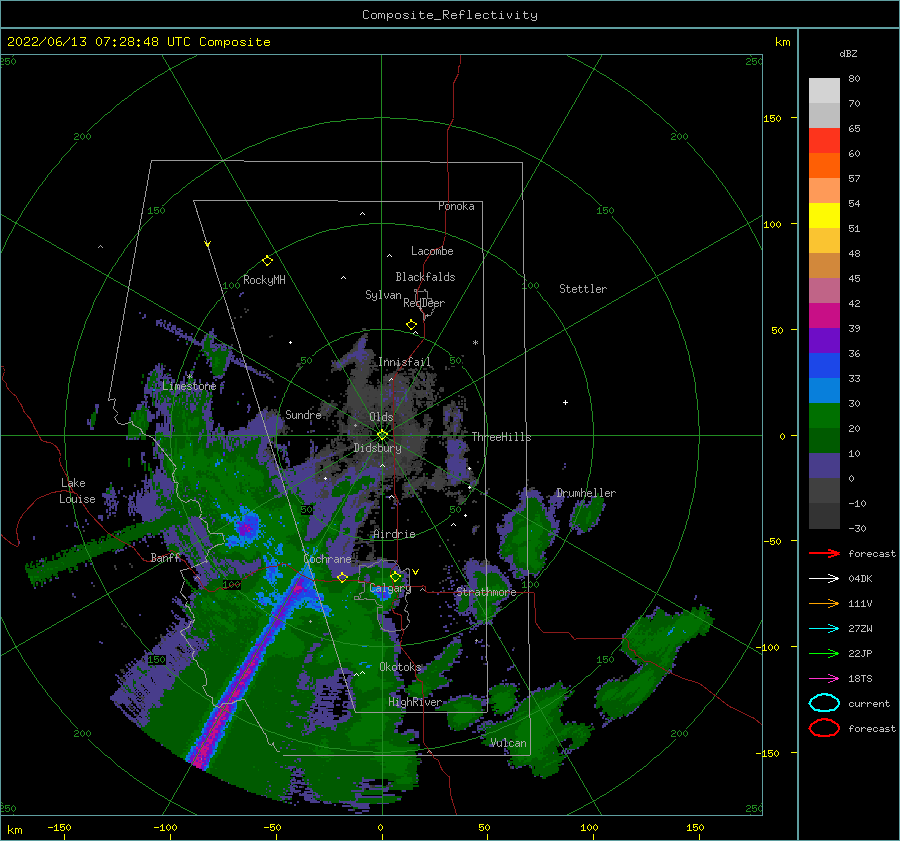Click the Lake Louise label
Screen dimensions: 900x841
pos(77,491)
